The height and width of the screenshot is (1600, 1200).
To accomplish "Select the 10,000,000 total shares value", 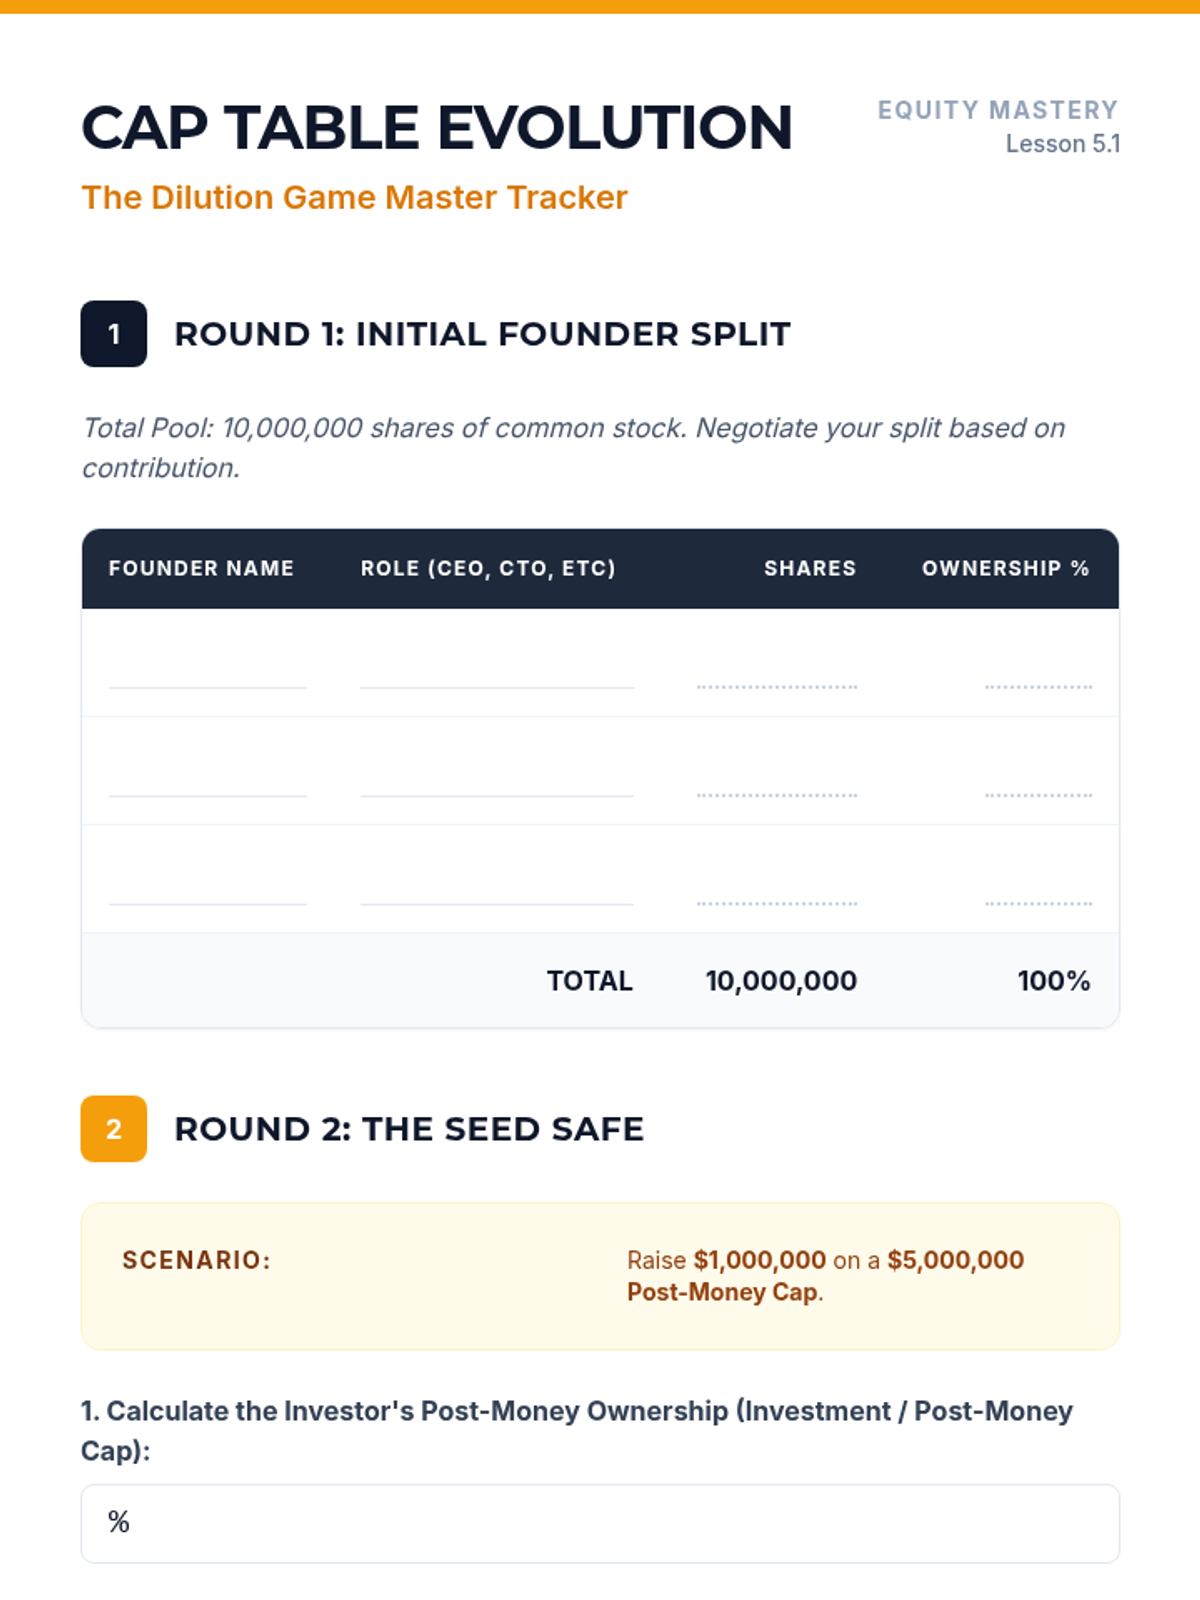I will (781, 981).
